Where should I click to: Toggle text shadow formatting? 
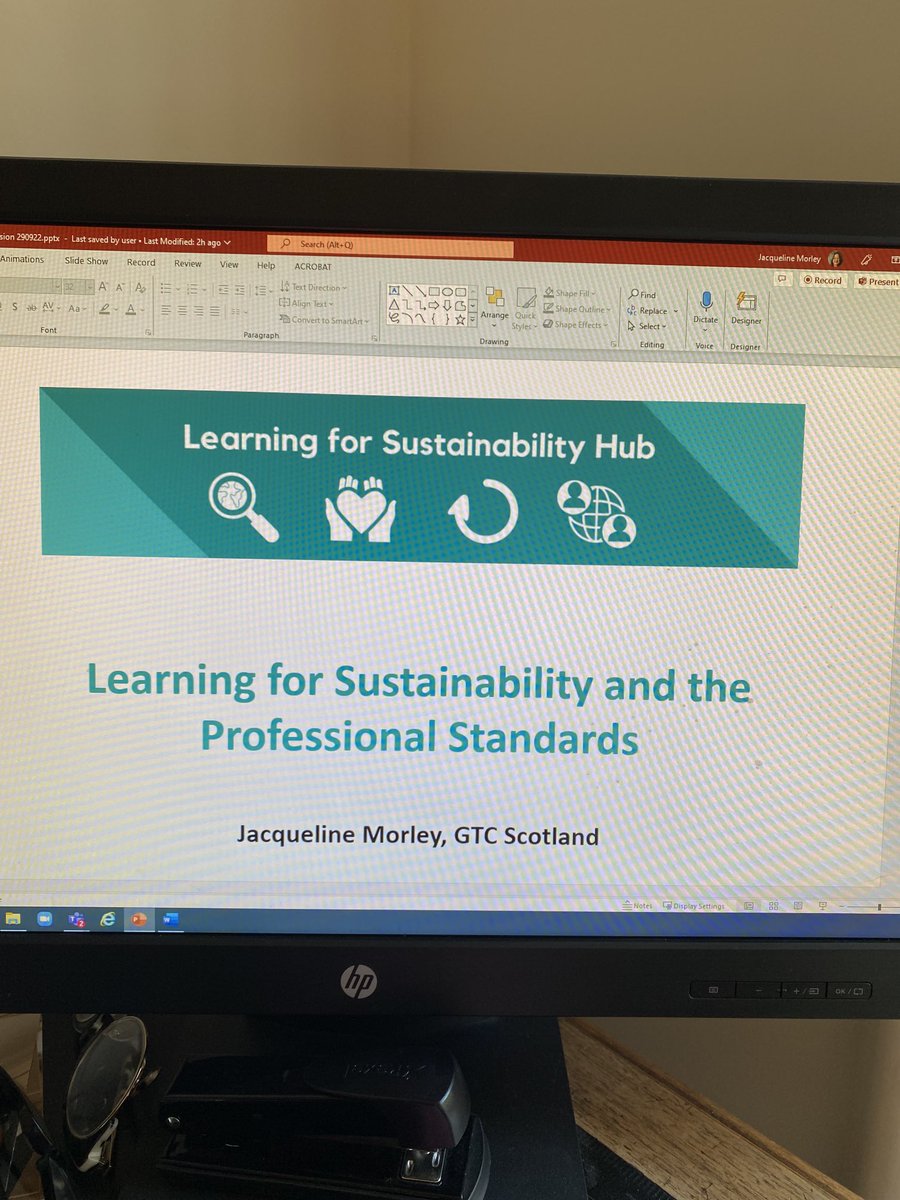click(15, 309)
